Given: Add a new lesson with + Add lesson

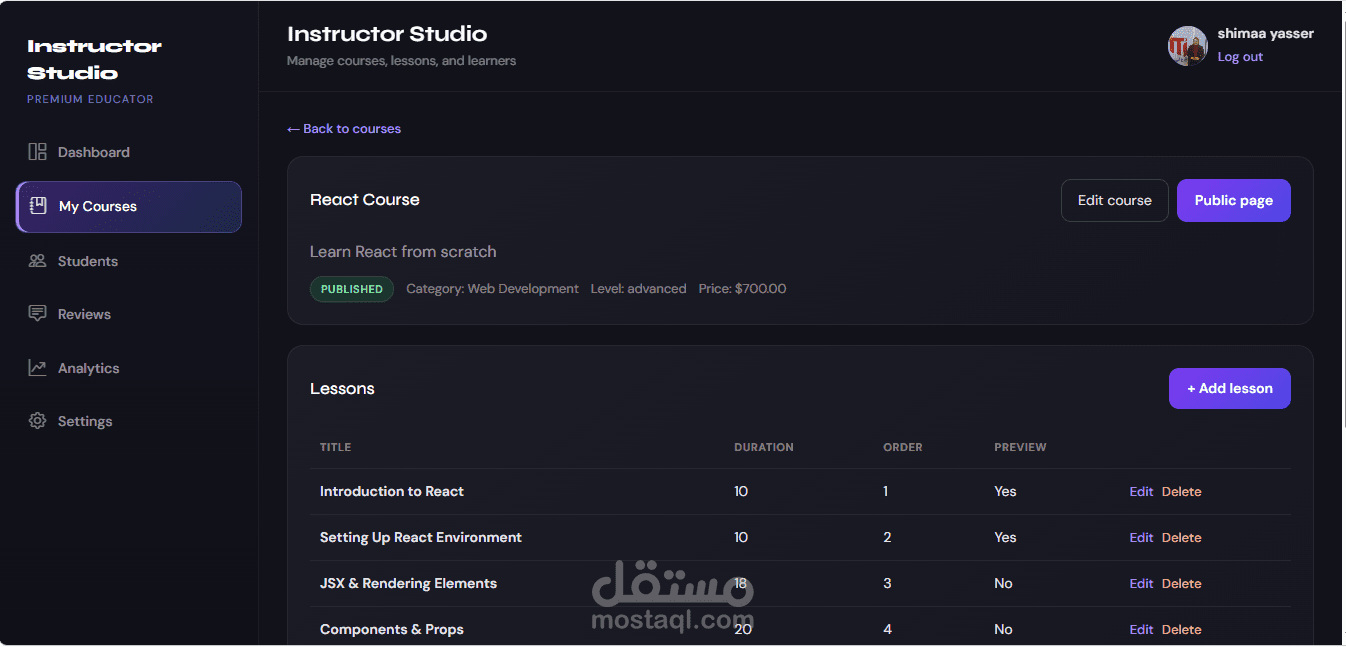Looking at the screenshot, I should pos(1229,388).
